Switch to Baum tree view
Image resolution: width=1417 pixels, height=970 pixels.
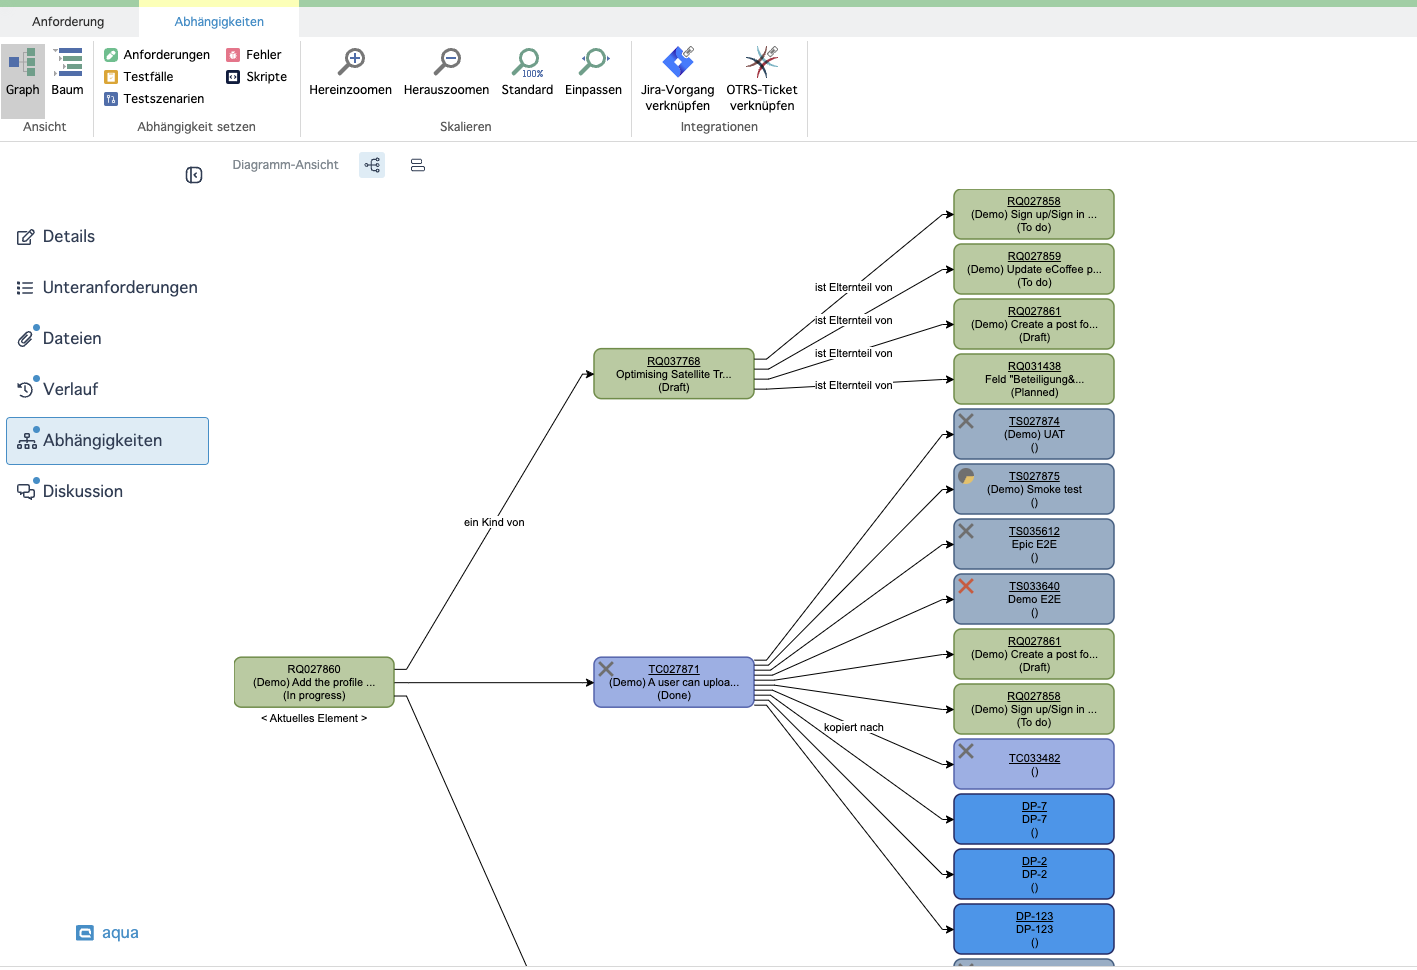coord(67,73)
